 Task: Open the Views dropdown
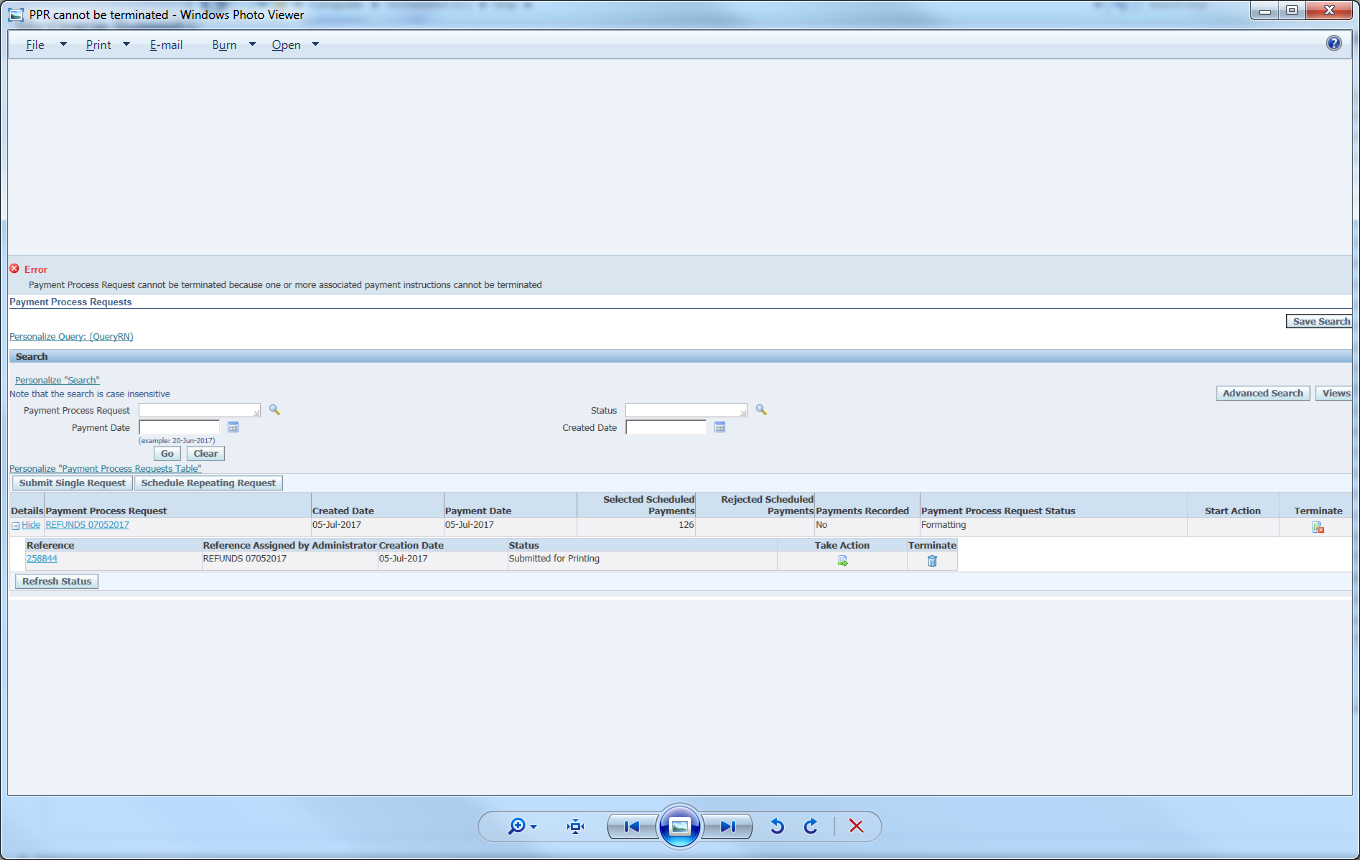coord(1337,392)
